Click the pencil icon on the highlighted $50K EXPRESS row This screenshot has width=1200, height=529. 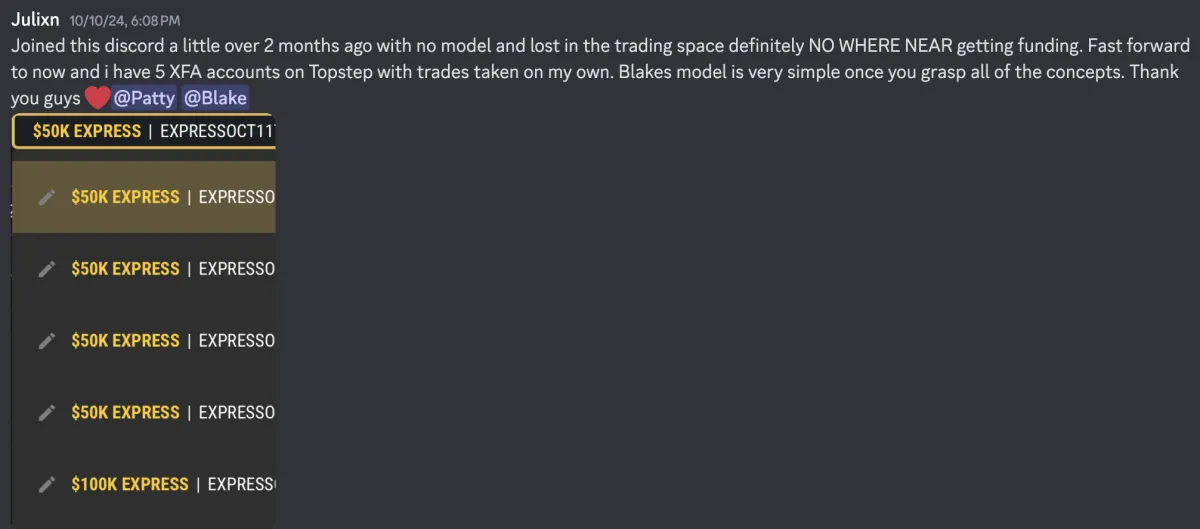click(x=46, y=197)
